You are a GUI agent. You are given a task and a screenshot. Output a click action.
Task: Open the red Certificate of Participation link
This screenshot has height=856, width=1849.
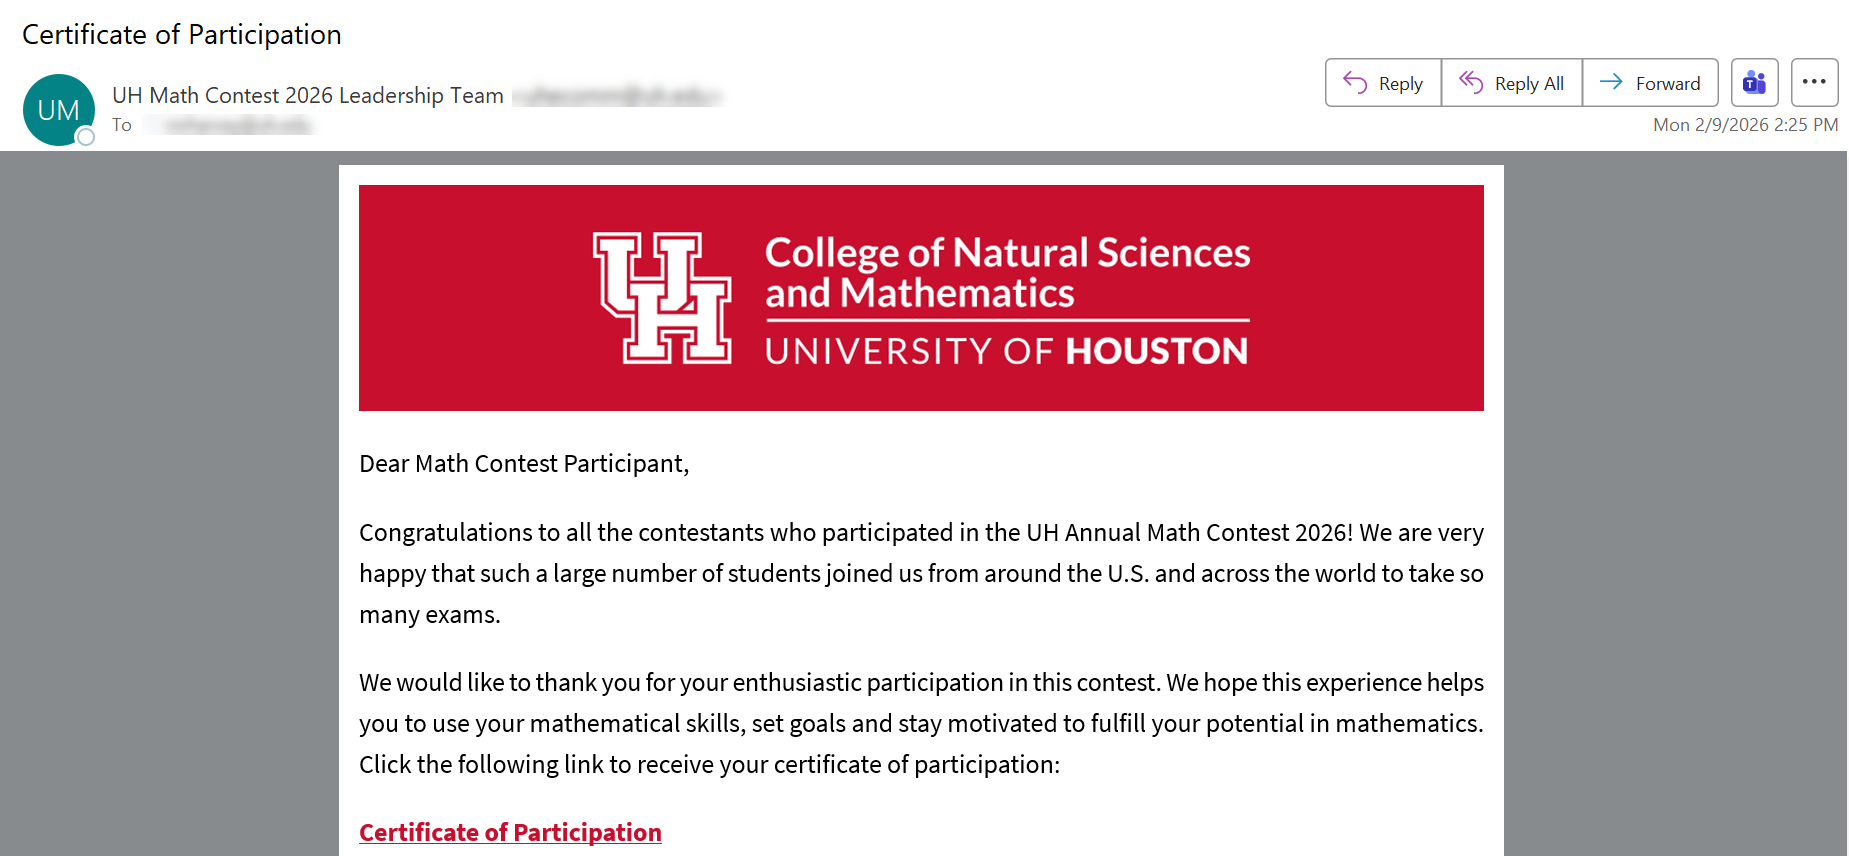tap(510, 832)
